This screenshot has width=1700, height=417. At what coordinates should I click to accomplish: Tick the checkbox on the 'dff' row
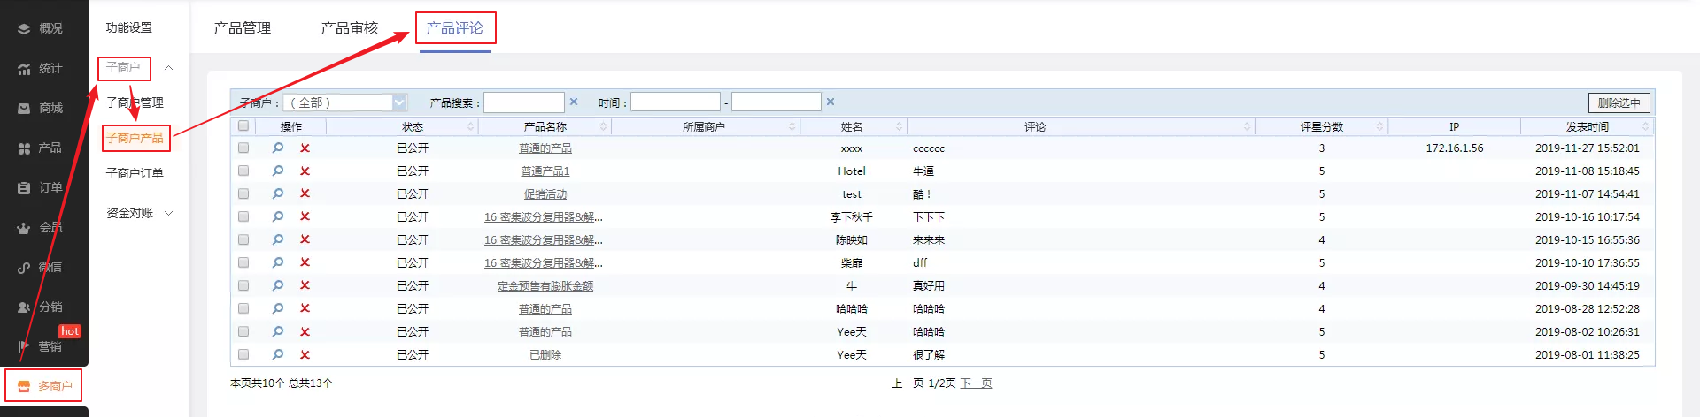click(x=243, y=263)
